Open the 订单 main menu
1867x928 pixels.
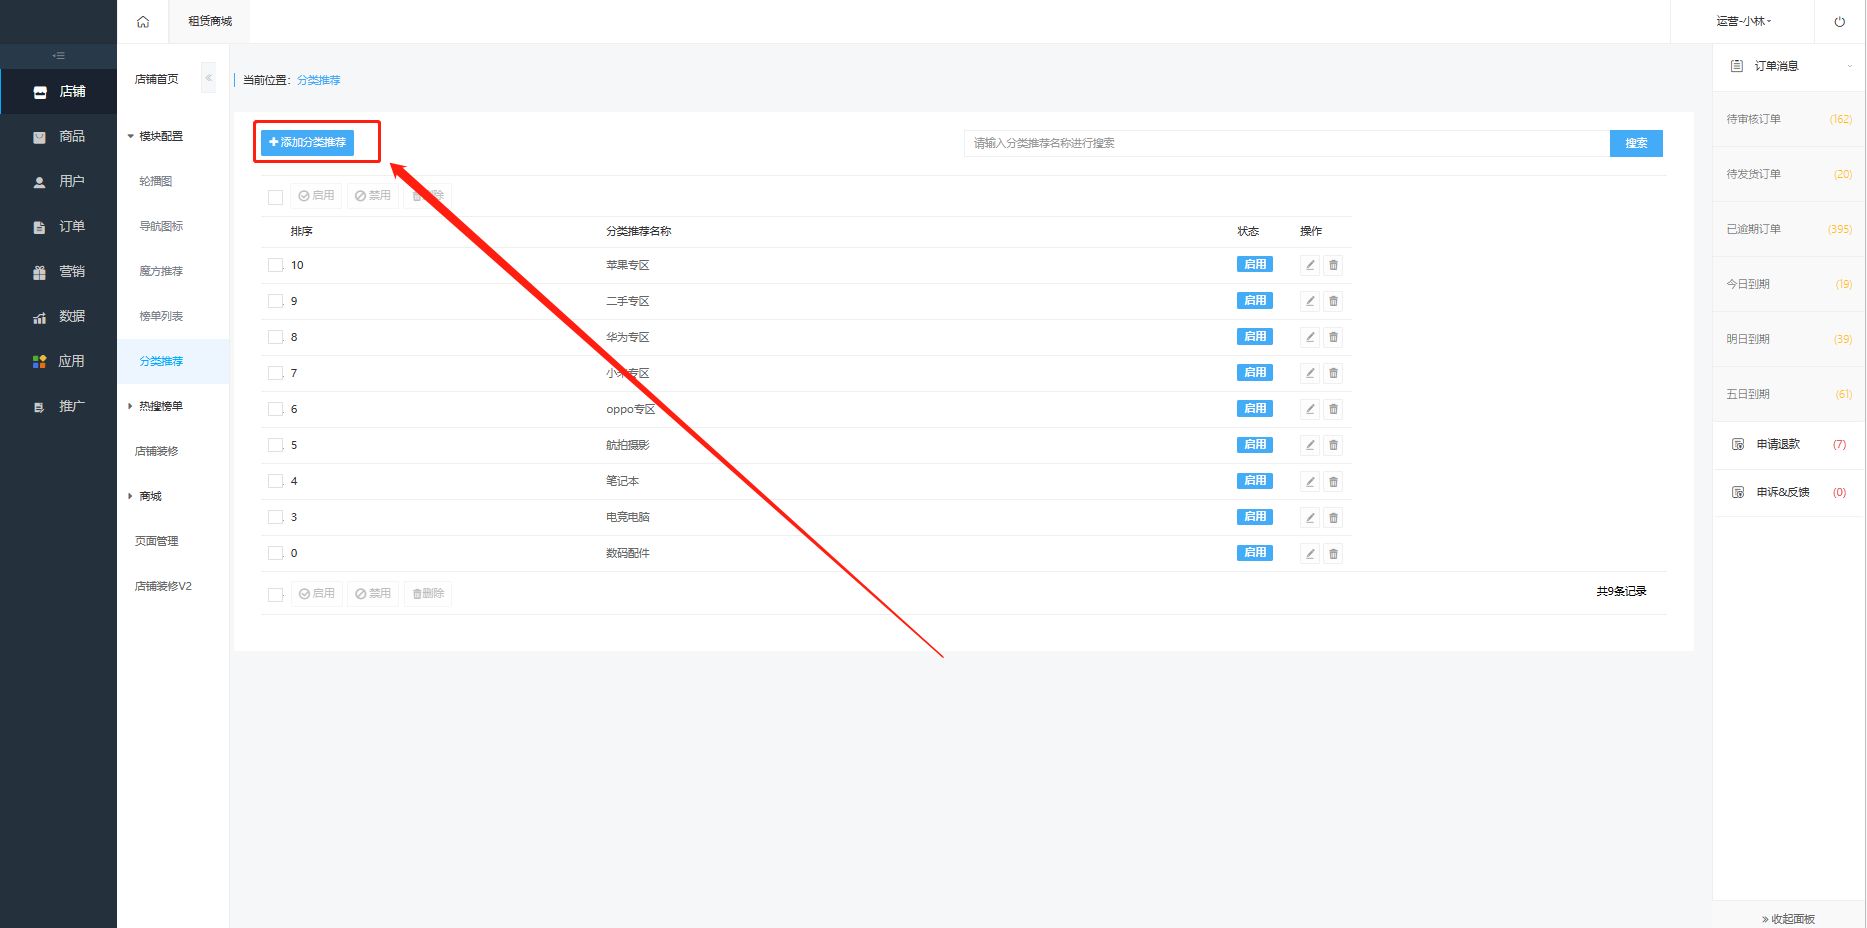tap(59, 226)
